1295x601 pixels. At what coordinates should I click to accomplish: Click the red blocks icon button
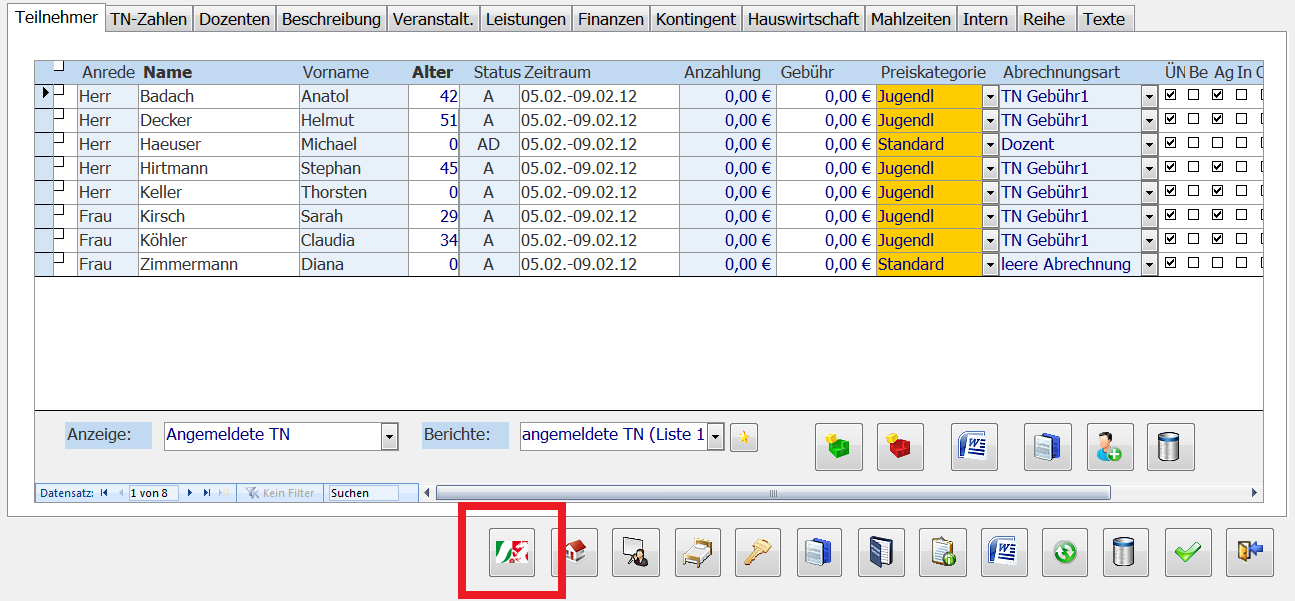point(900,447)
